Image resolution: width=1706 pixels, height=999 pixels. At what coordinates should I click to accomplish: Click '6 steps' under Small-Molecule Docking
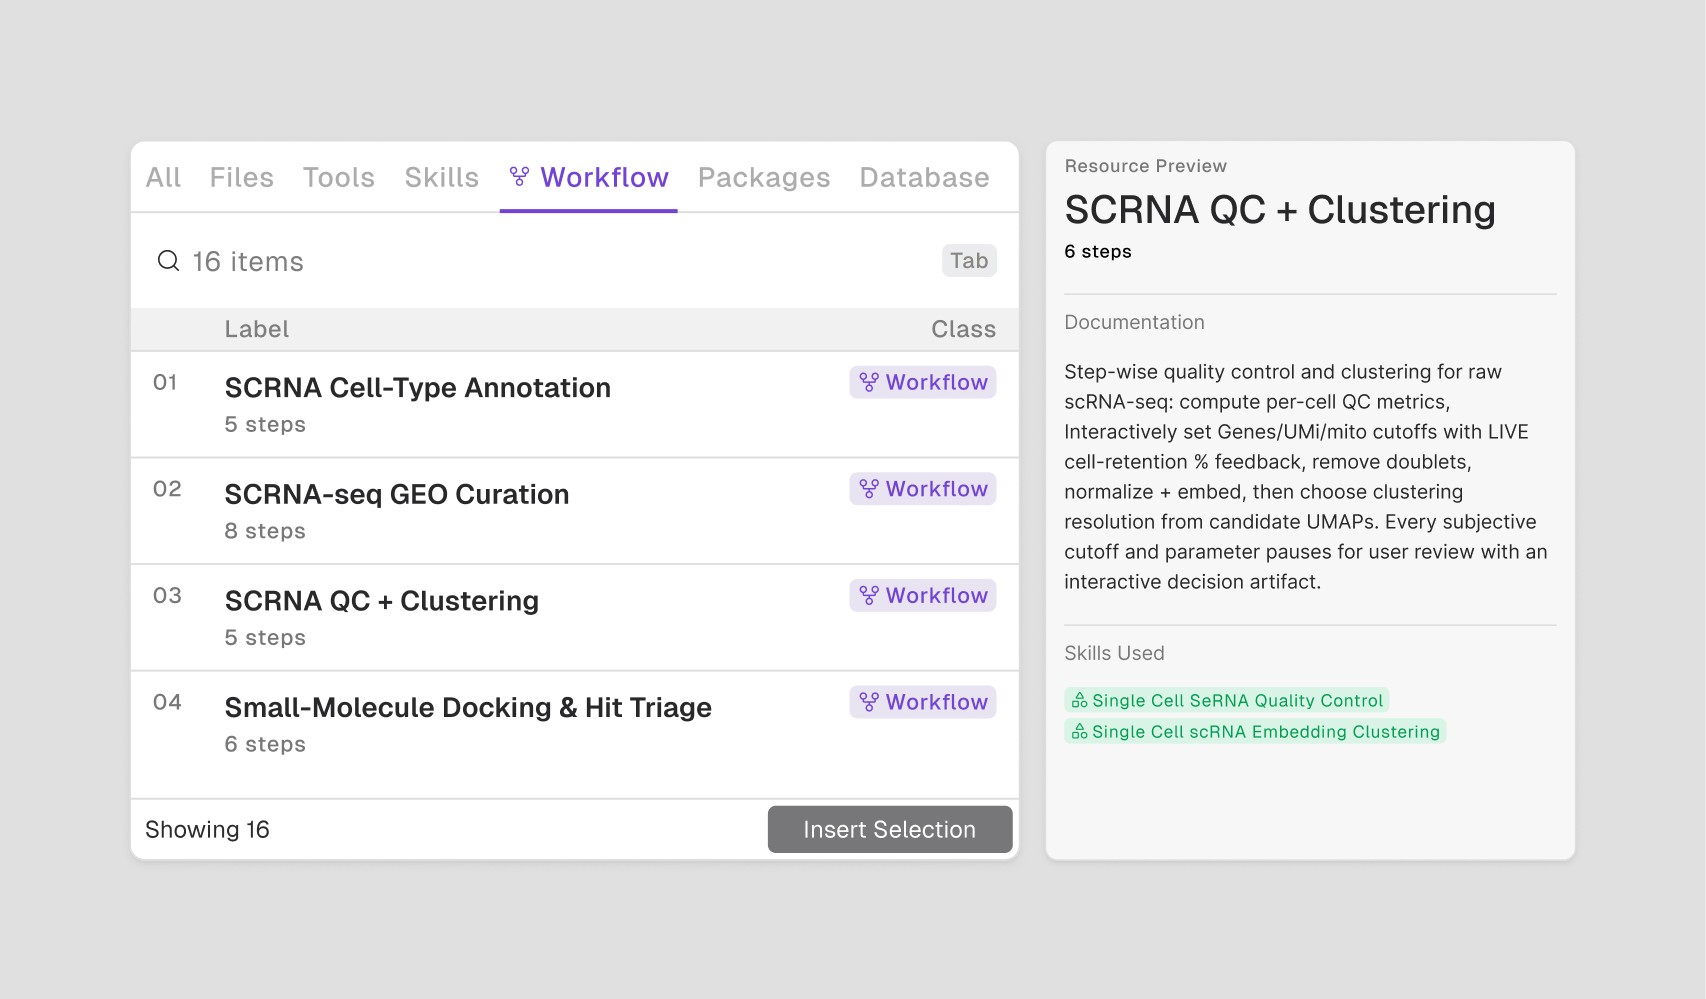click(265, 744)
